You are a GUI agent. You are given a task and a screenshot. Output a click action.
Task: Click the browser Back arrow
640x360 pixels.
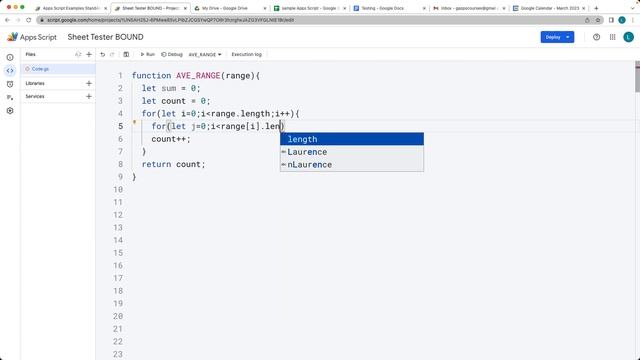(7, 20)
